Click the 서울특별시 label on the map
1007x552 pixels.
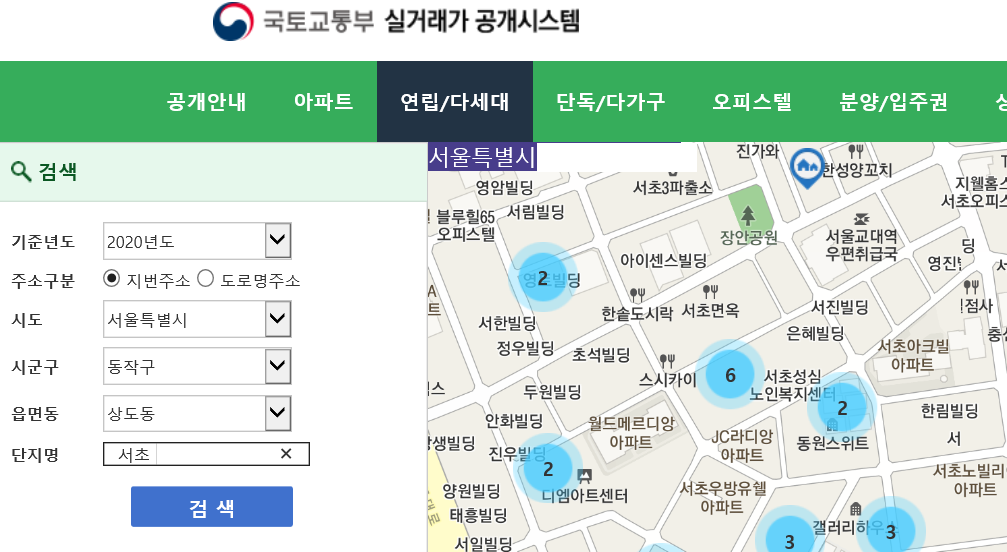pyautogui.click(x=482, y=157)
